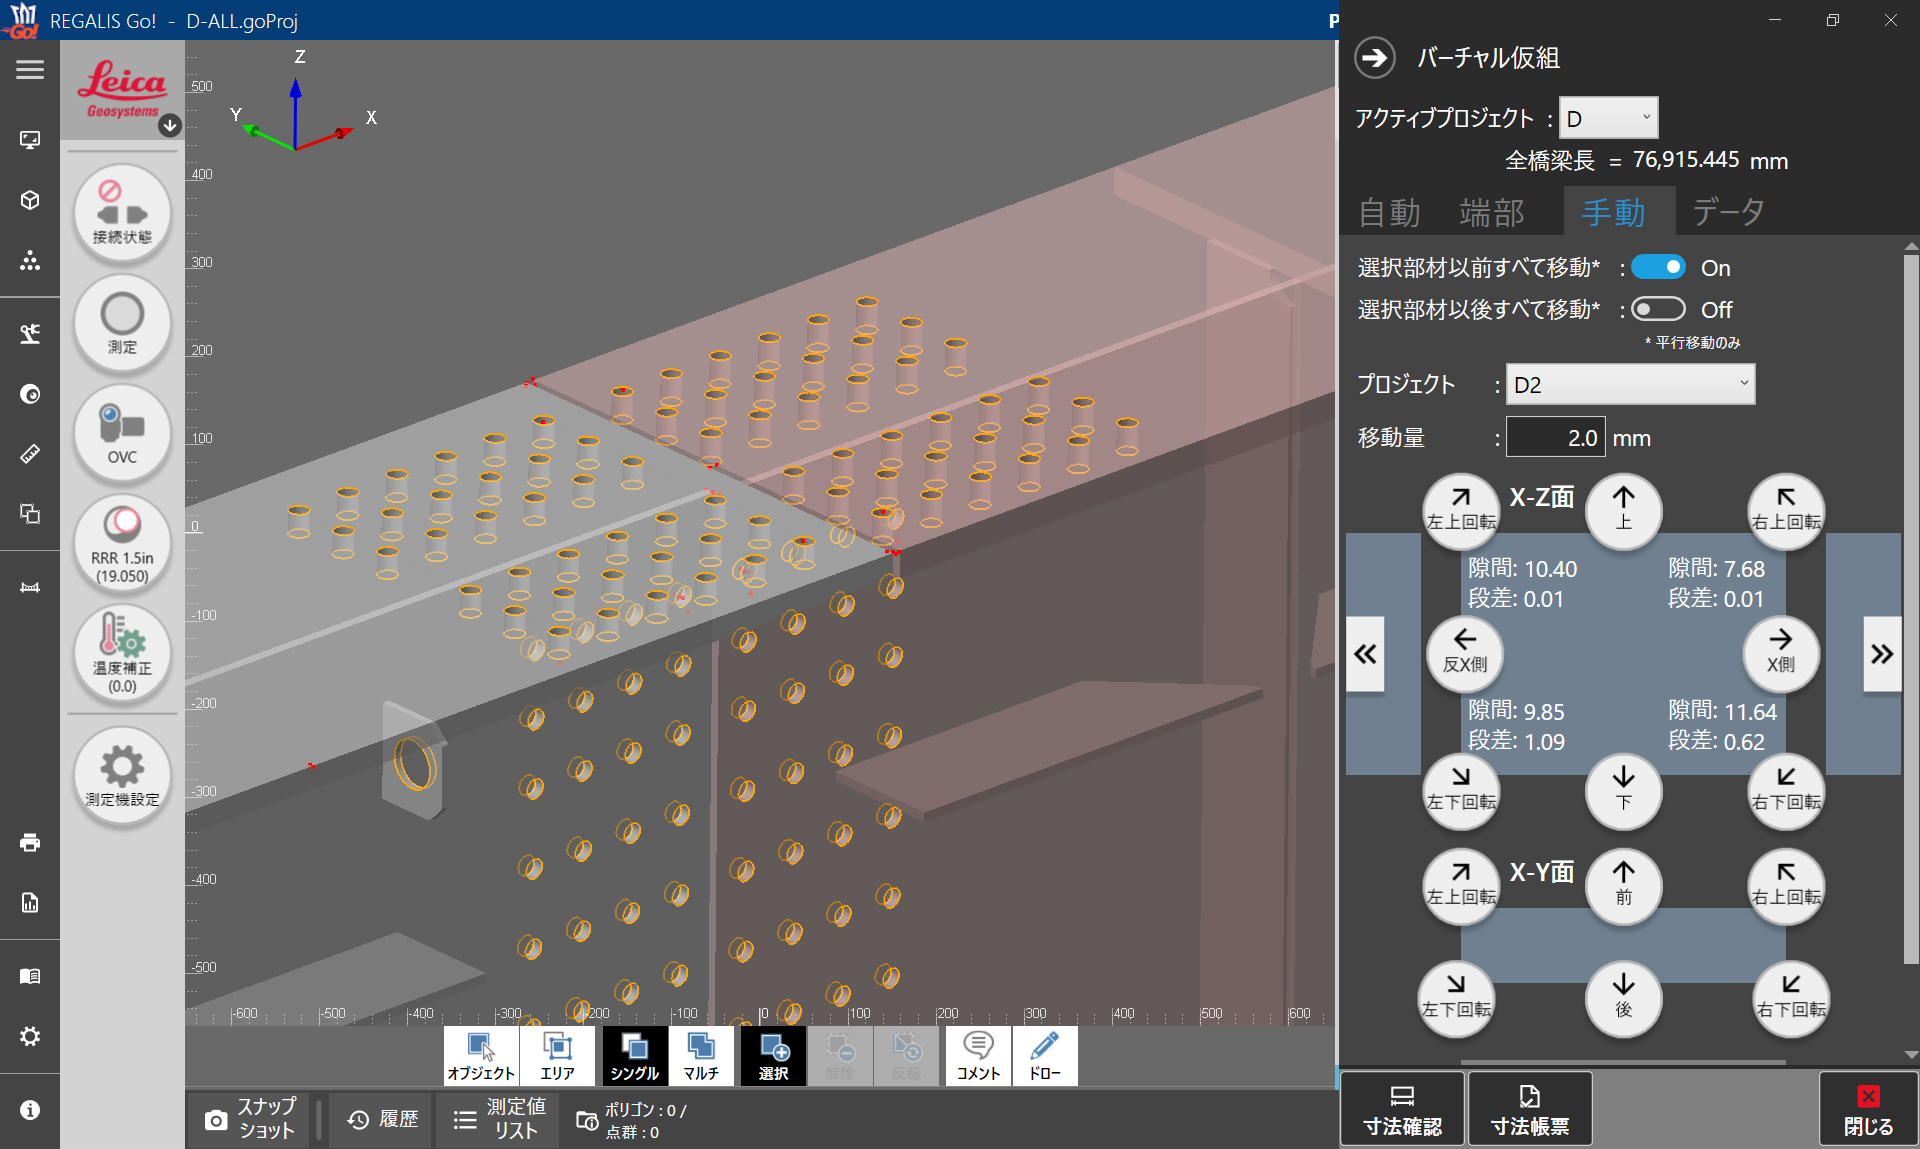This screenshot has height=1149, width=1920.
Task: Open the OVC camera tool
Action: click(x=122, y=434)
